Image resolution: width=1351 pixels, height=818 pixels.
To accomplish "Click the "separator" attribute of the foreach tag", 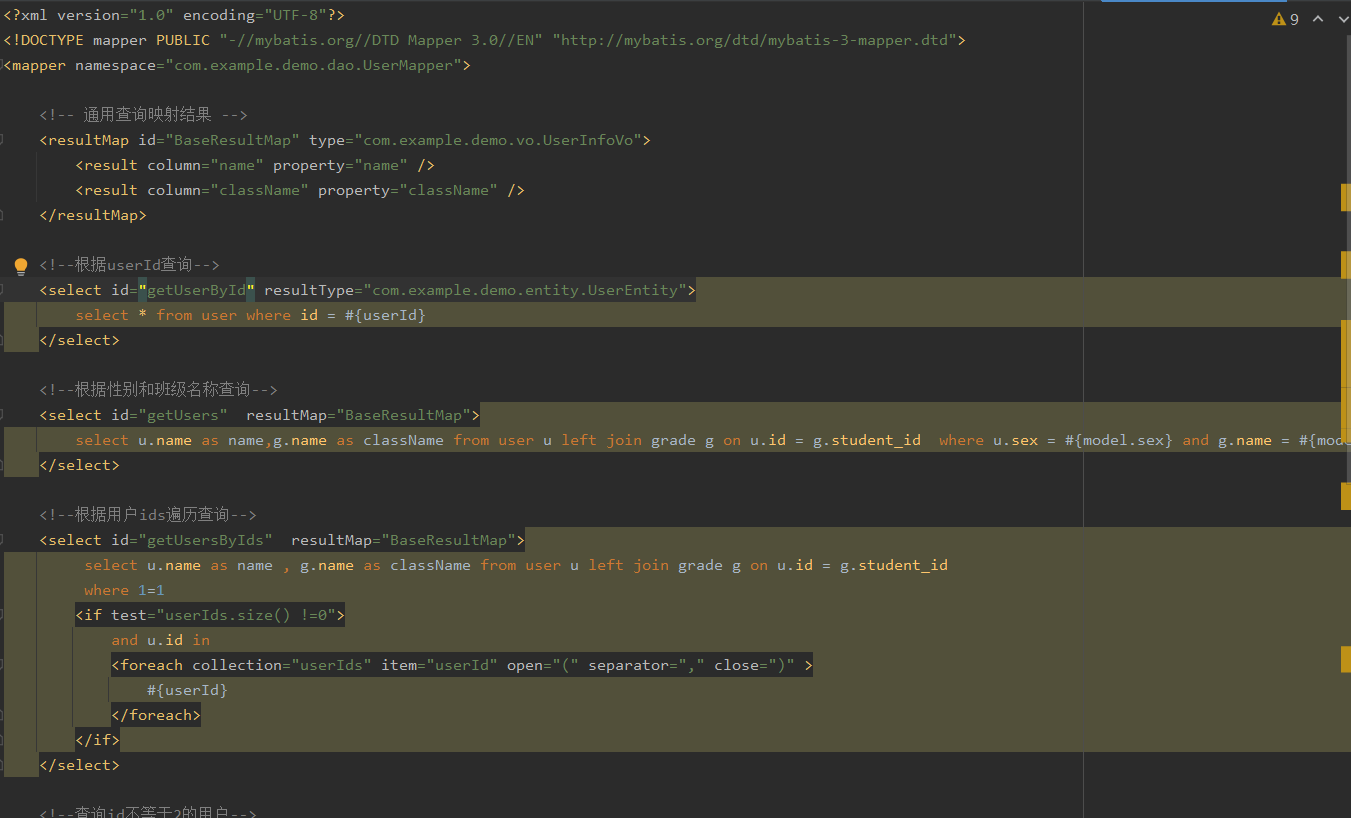I will [x=628, y=665].
